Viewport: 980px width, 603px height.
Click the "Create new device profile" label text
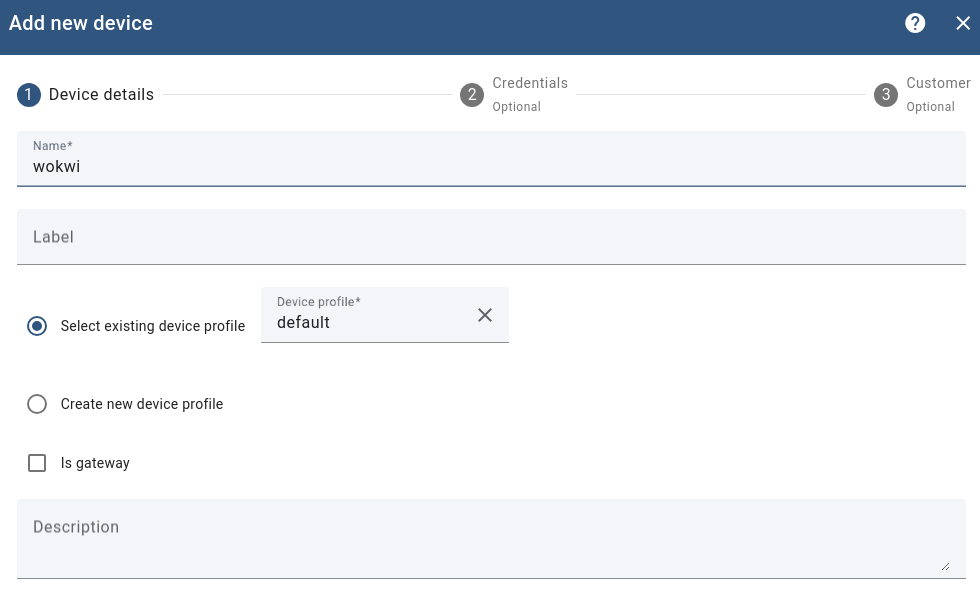coord(142,404)
